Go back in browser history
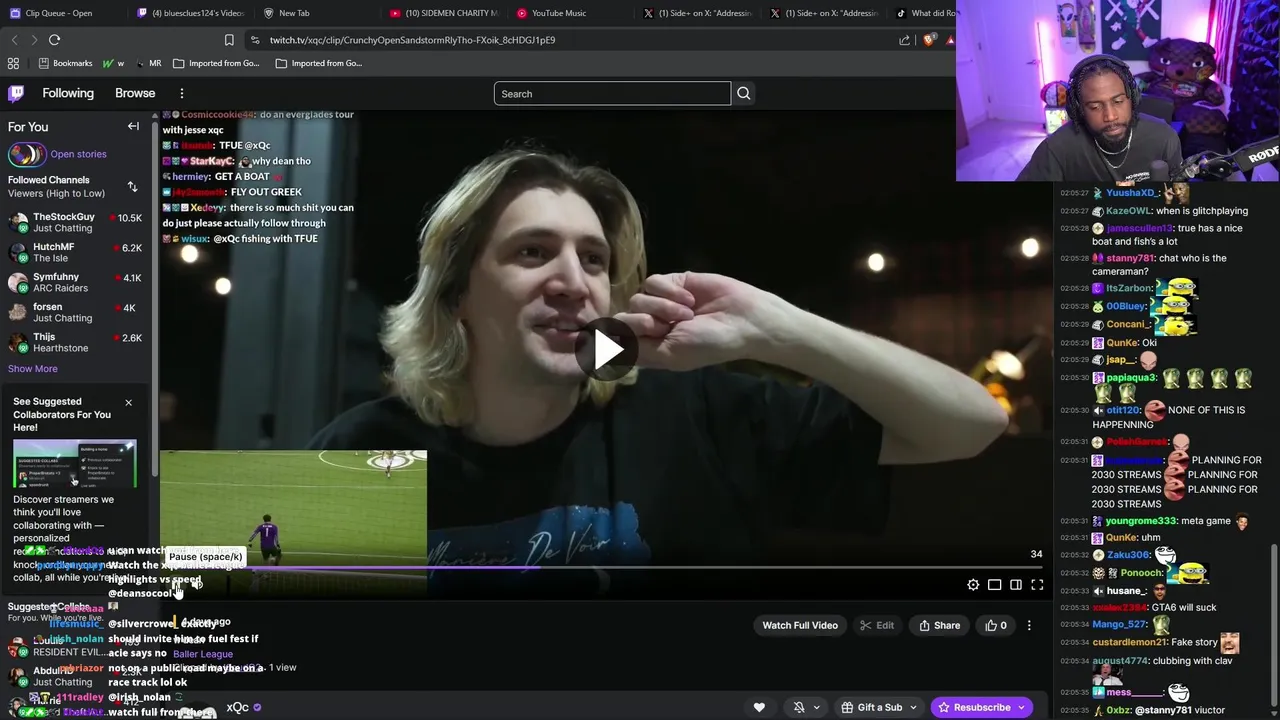This screenshot has height=720, width=1280. coord(14,40)
